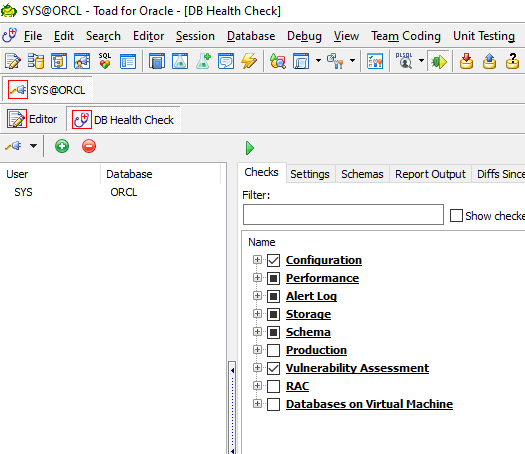This screenshot has height=454, width=525.
Task: Click the tools and wrench toolbar icon
Action: (x=335, y=61)
